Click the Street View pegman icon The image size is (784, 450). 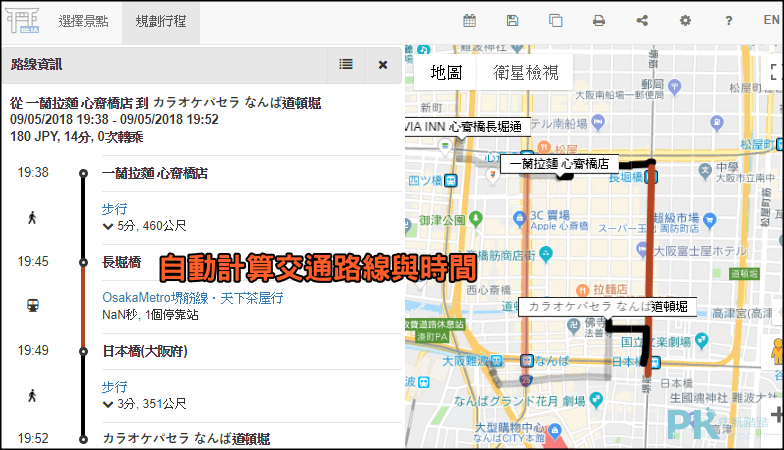tap(777, 351)
